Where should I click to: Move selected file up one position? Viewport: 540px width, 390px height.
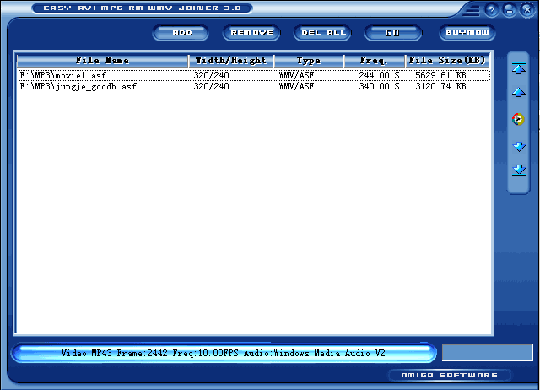(x=519, y=93)
